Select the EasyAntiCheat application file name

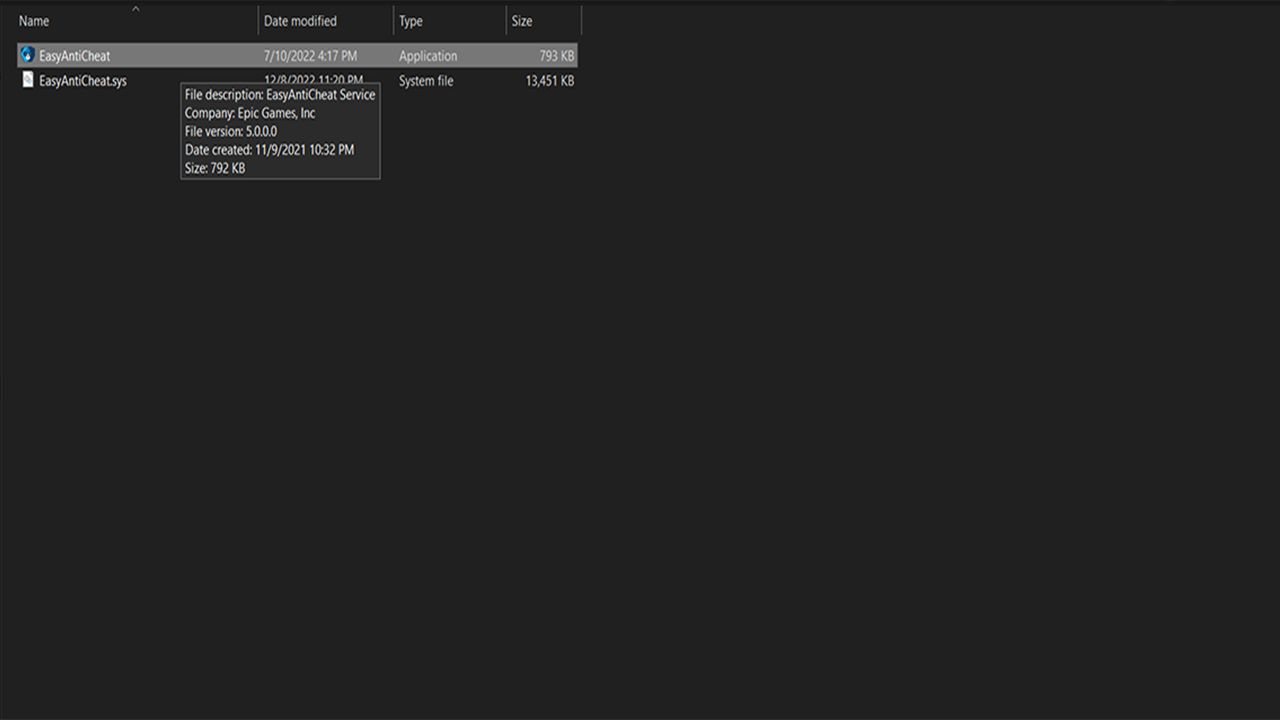tap(75, 56)
